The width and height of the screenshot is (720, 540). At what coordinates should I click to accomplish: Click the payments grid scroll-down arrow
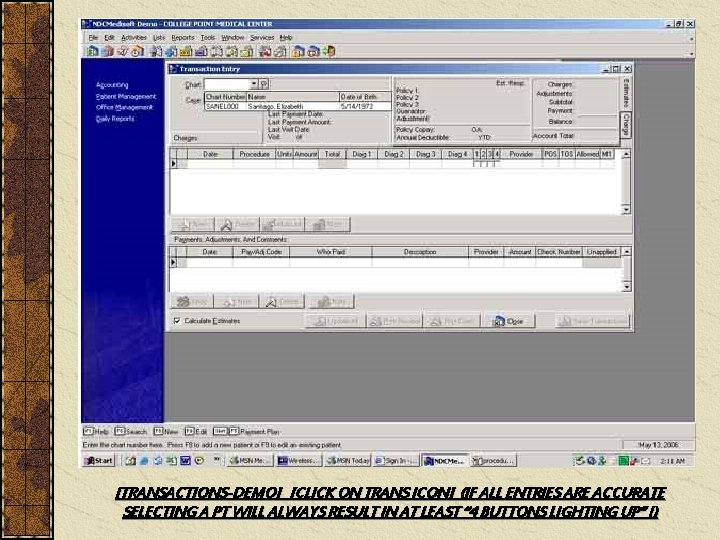[626, 287]
